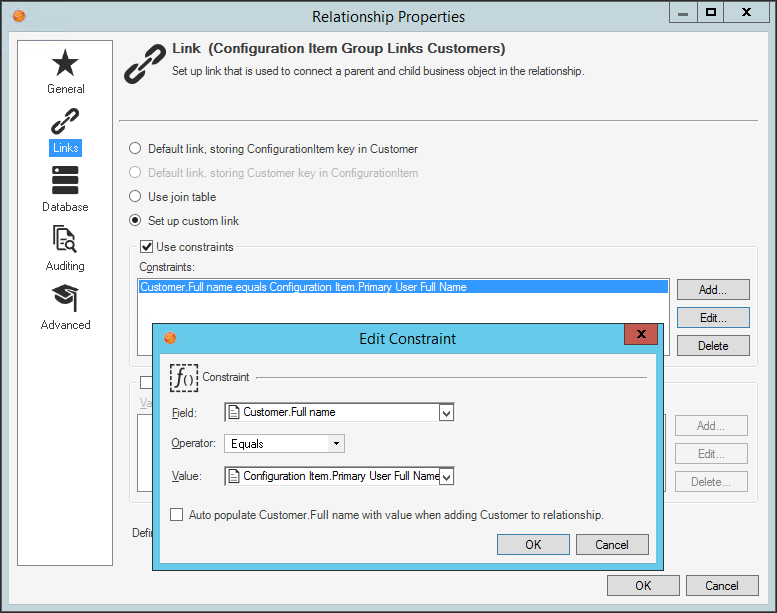Click the Delete constraint button

click(x=713, y=345)
